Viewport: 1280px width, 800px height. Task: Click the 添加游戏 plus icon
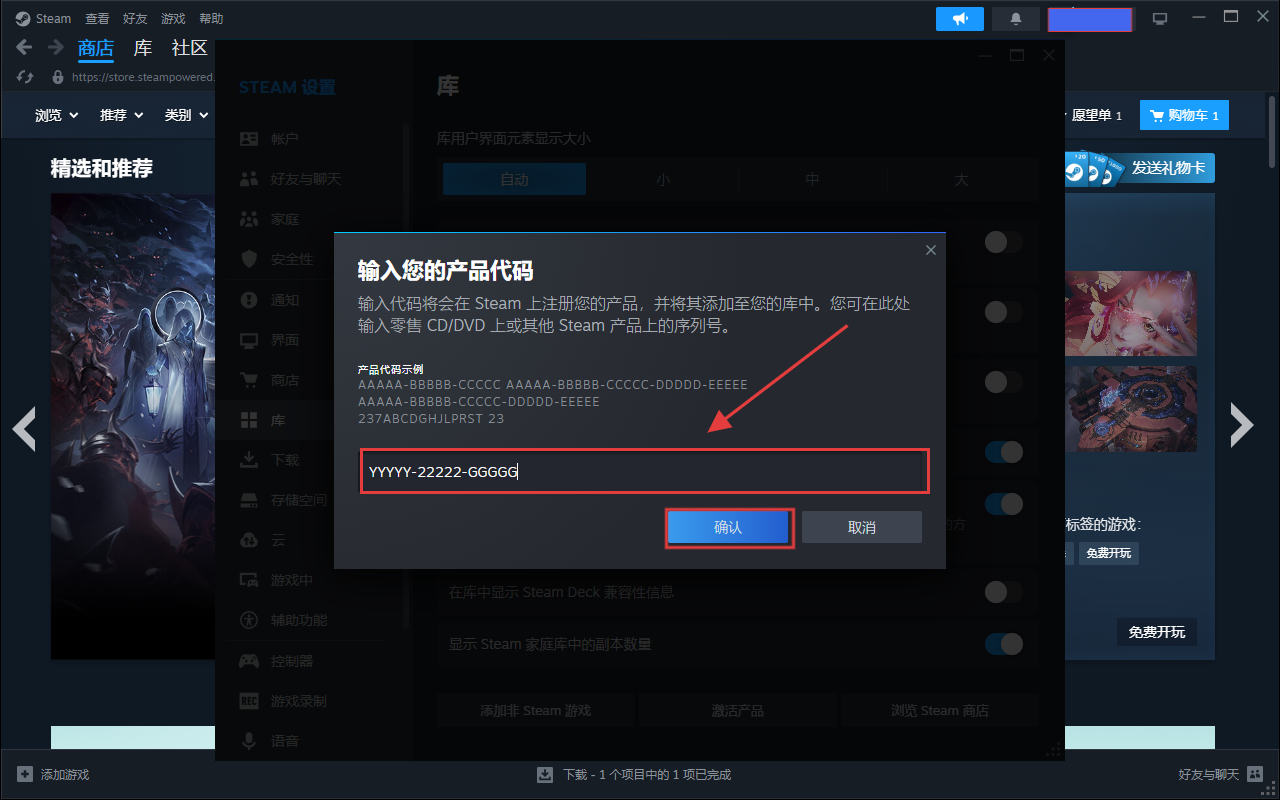coord(25,774)
